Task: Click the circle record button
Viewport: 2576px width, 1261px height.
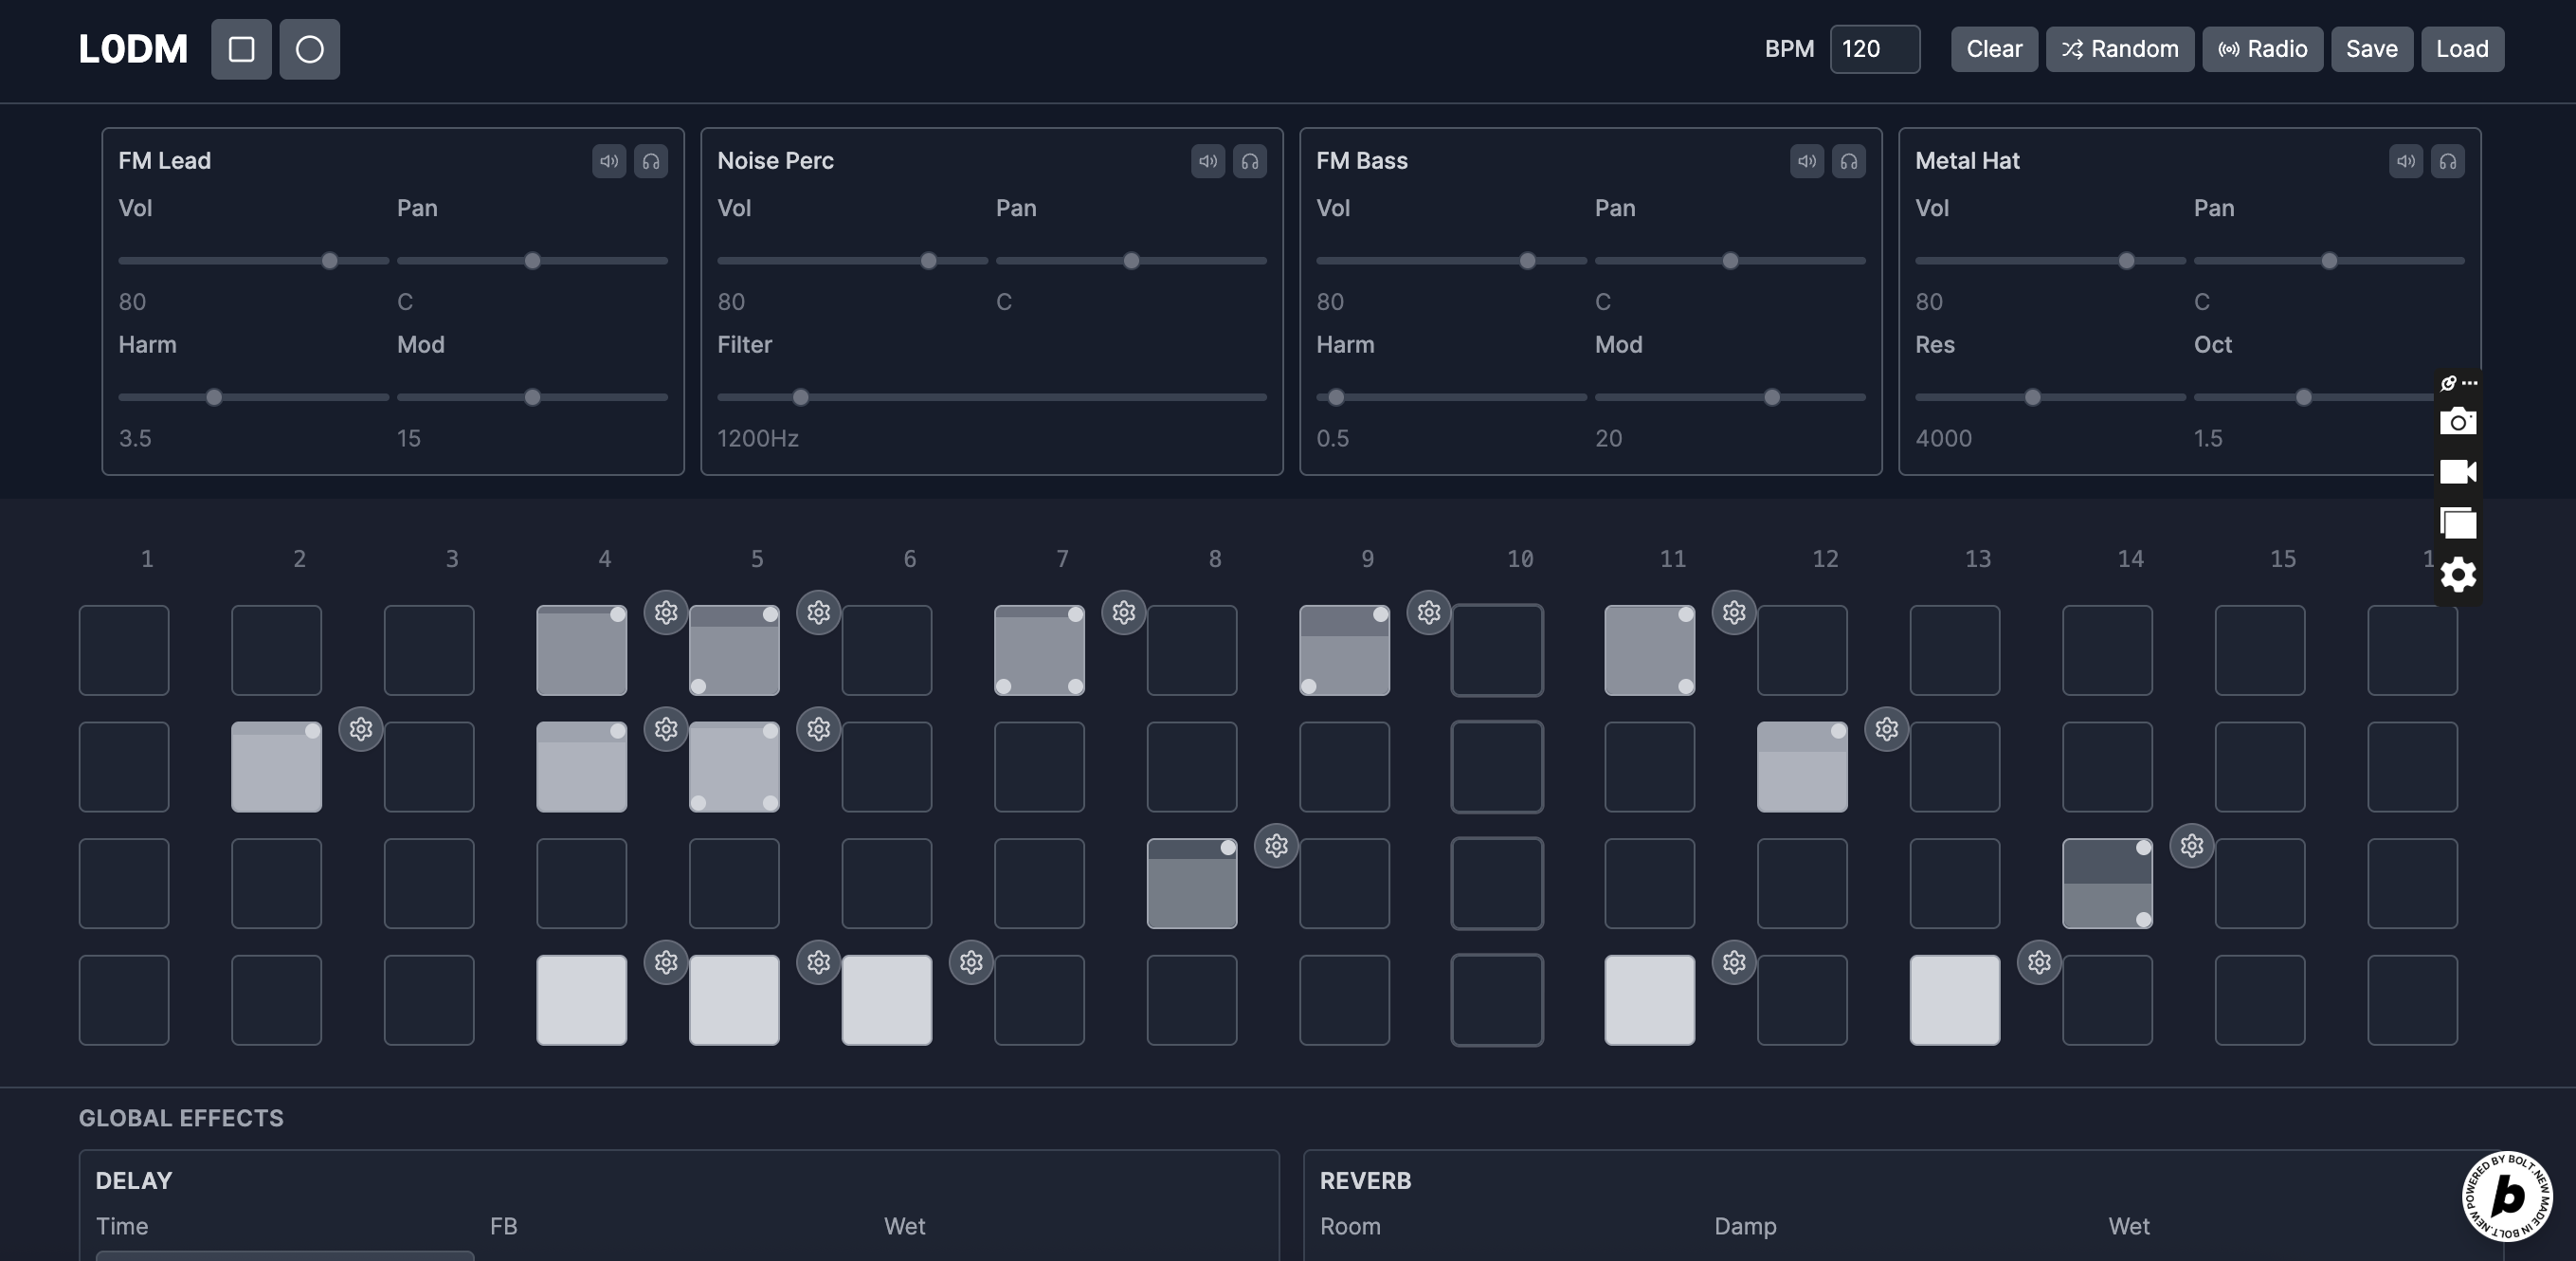Action: pos(309,49)
